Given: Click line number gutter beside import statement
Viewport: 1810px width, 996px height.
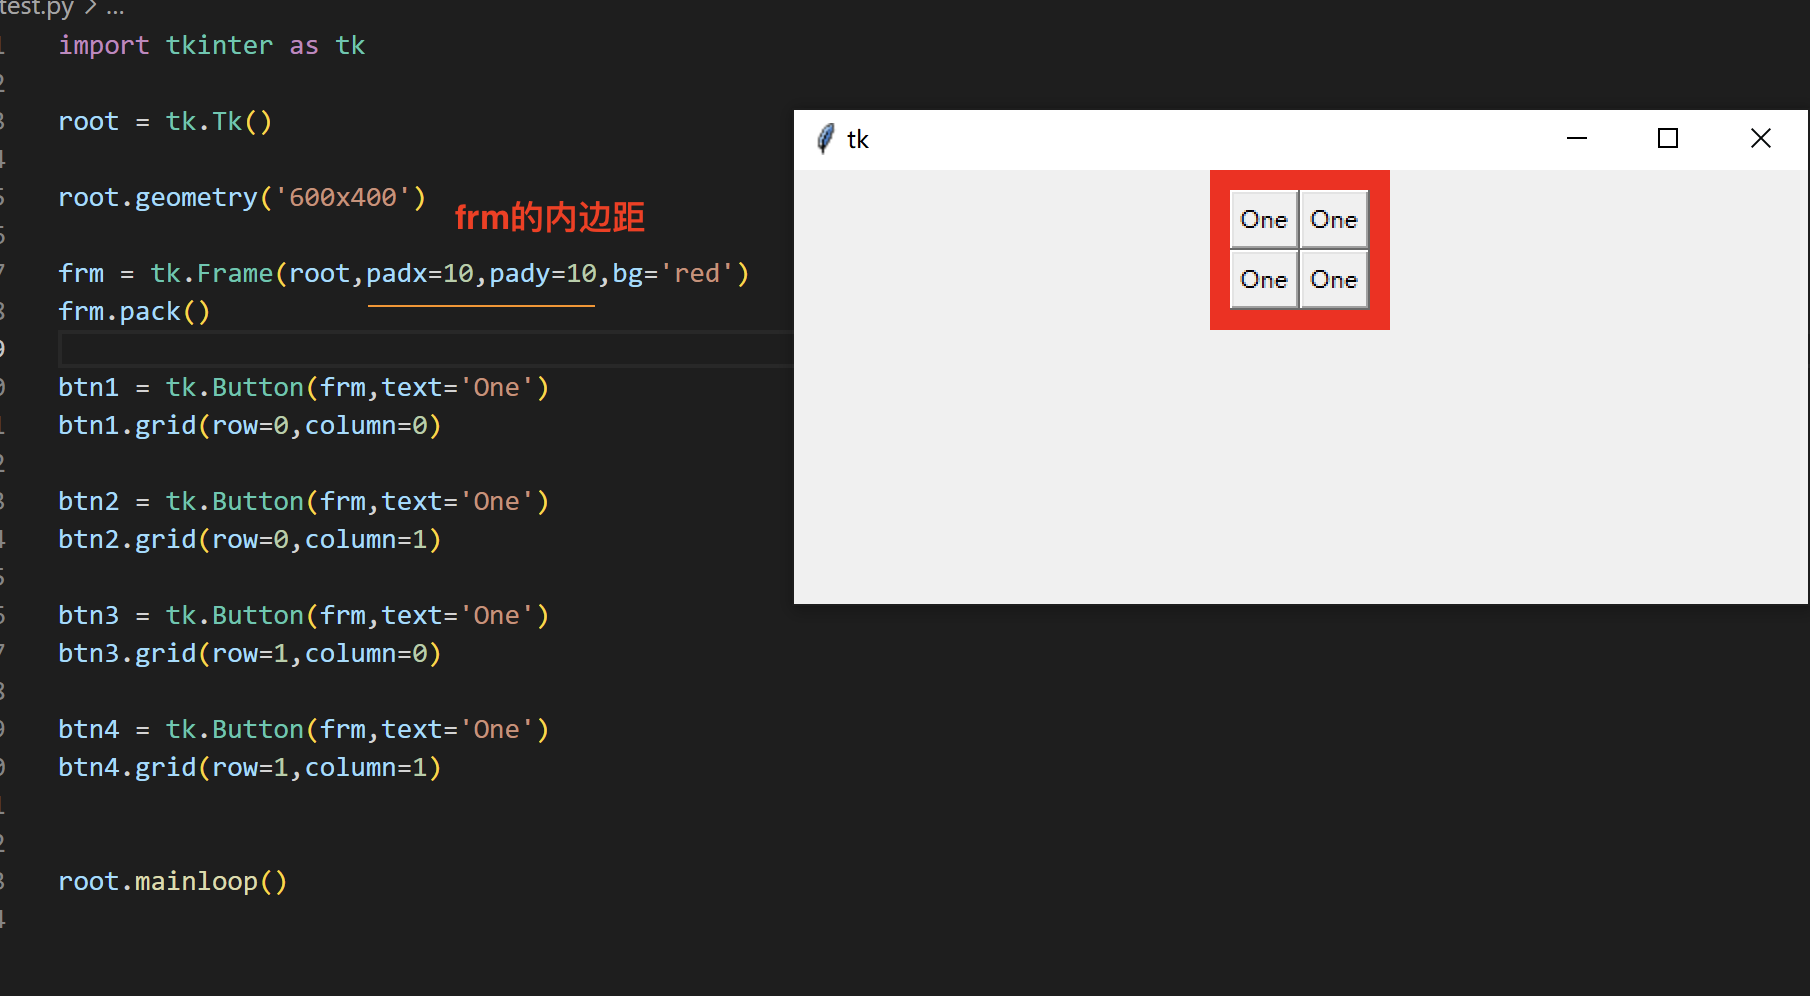Looking at the screenshot, I should point(4,45).
